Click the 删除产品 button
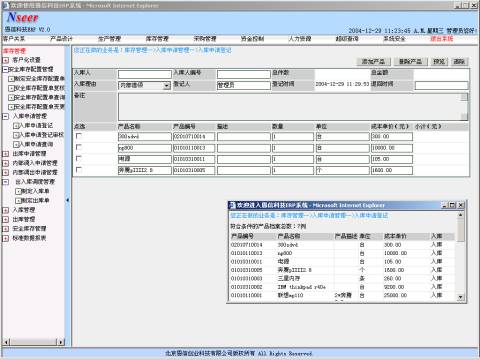This screenshot has width=480, height=360. [410, 62]
